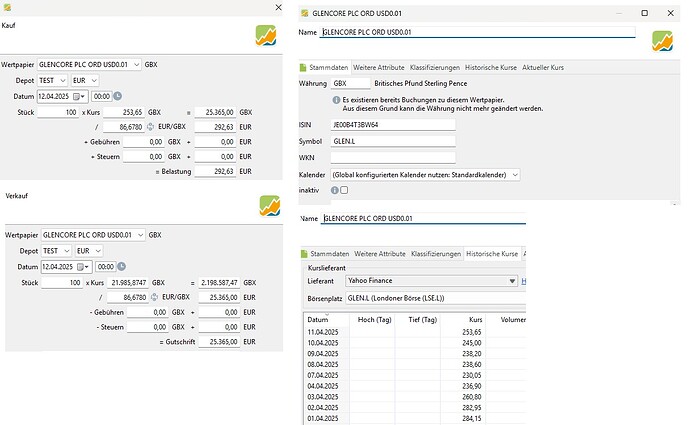Click Kurs value 230,05
This screenshot has height=425, width=690.
point(472,375)
